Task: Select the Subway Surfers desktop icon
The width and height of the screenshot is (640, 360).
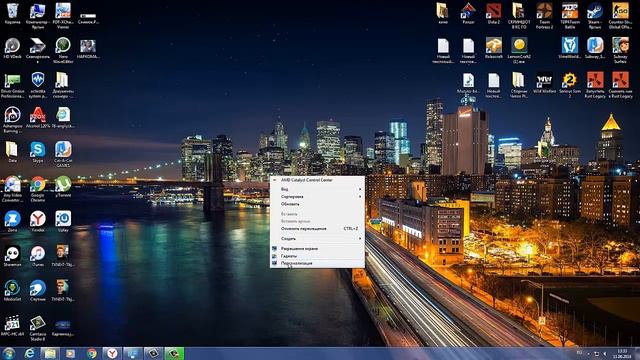Action: pos(620,50)
